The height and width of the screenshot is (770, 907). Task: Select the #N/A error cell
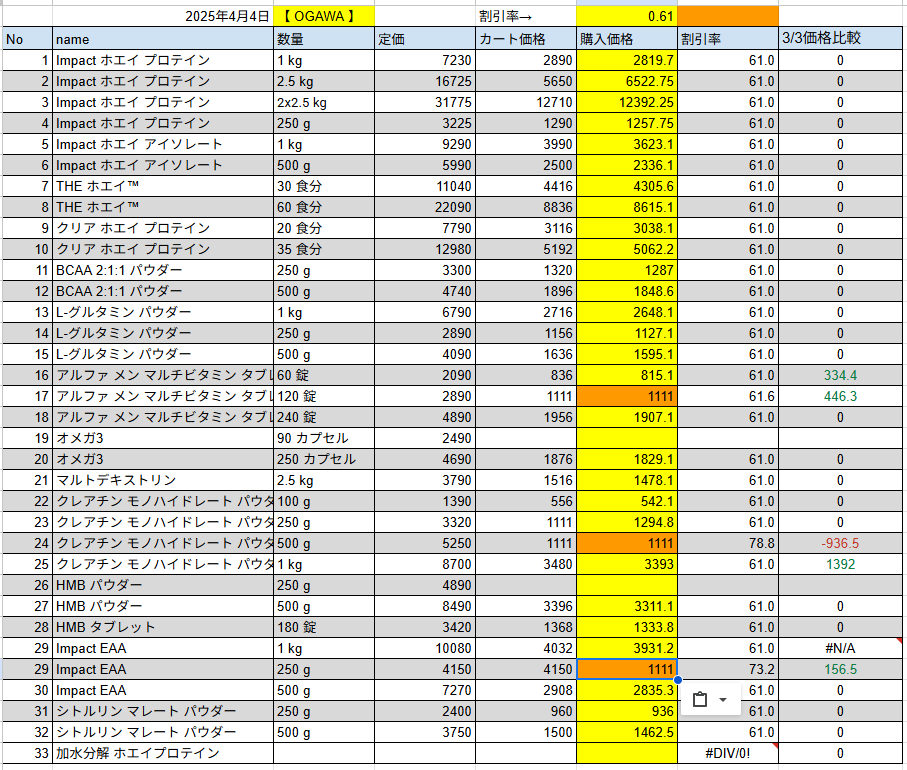[840, 648]
